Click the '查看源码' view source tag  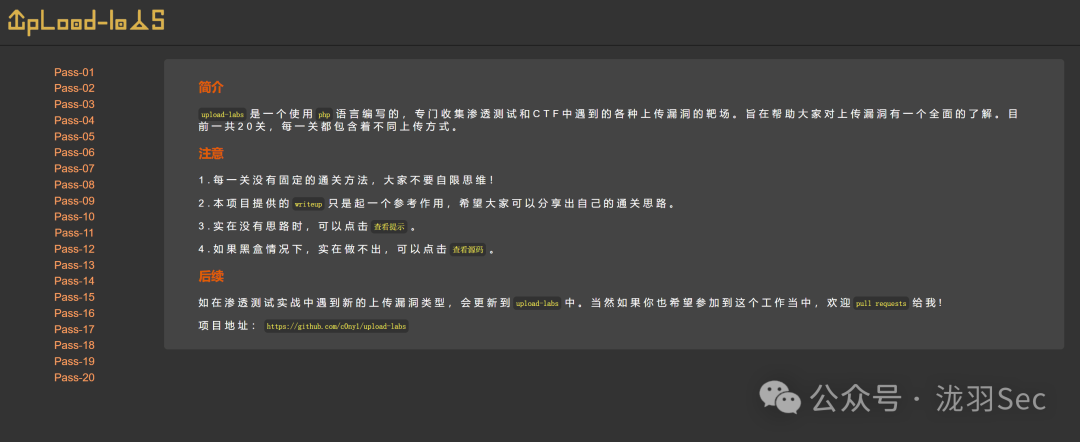point(468,250)
